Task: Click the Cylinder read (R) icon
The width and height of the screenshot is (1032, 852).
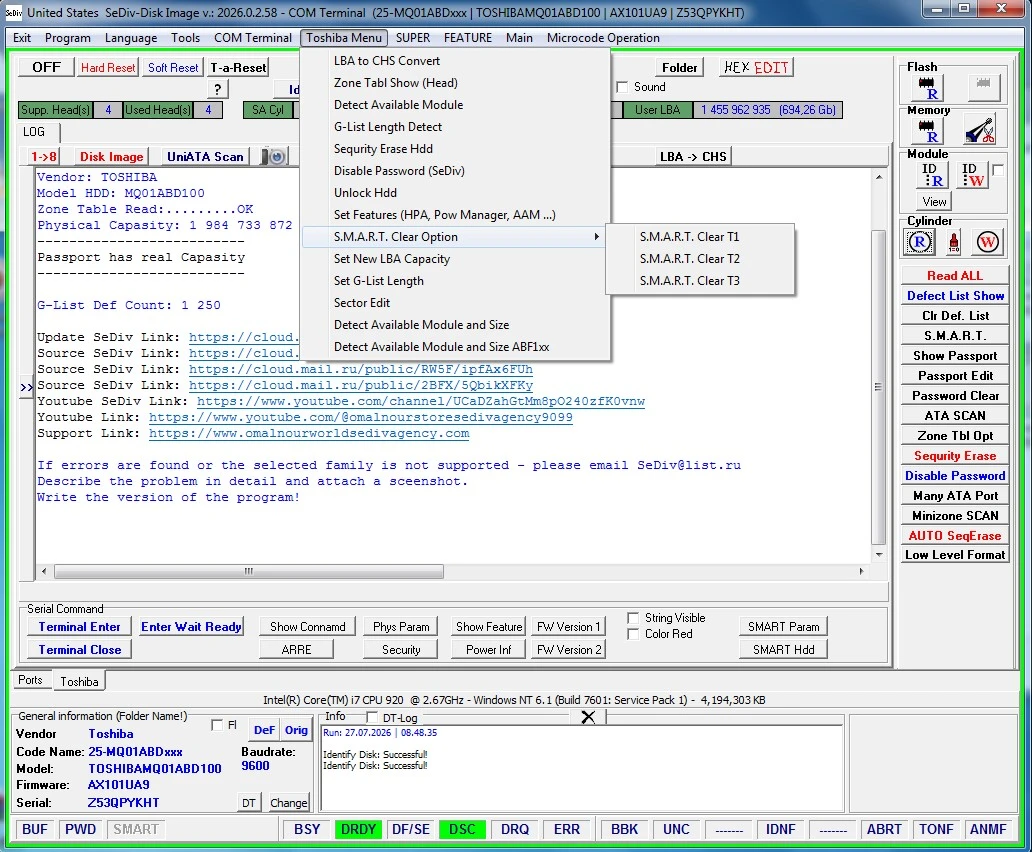Action: tap(919, 243)
